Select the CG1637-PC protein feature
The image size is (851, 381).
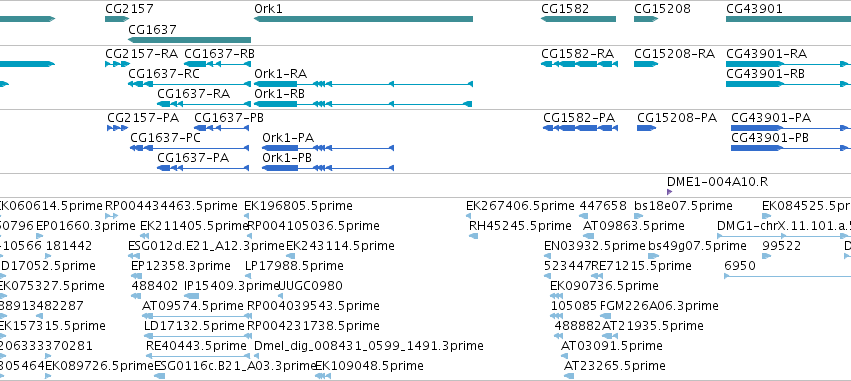point(189,148)
